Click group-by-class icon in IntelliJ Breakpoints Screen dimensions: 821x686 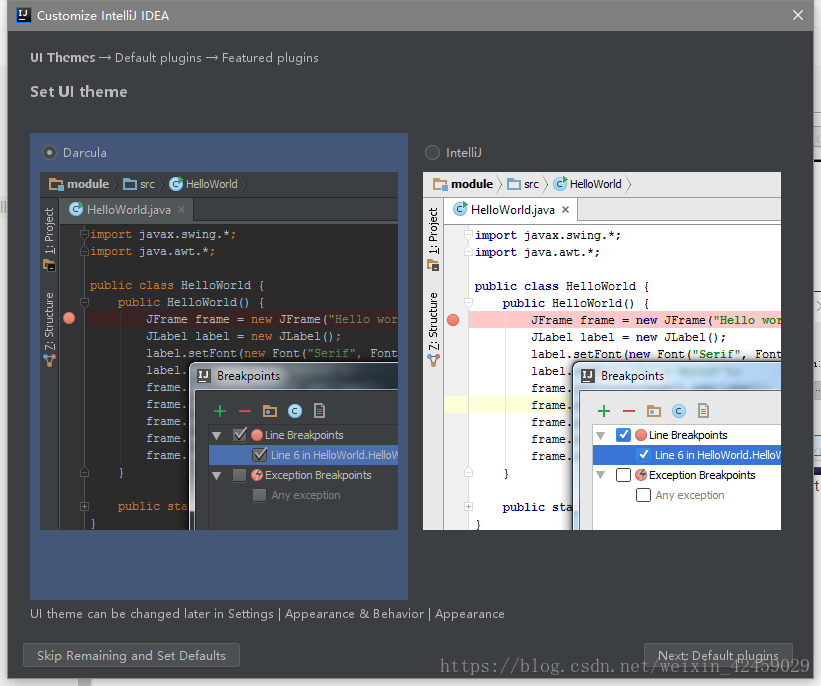click(679, 411)
